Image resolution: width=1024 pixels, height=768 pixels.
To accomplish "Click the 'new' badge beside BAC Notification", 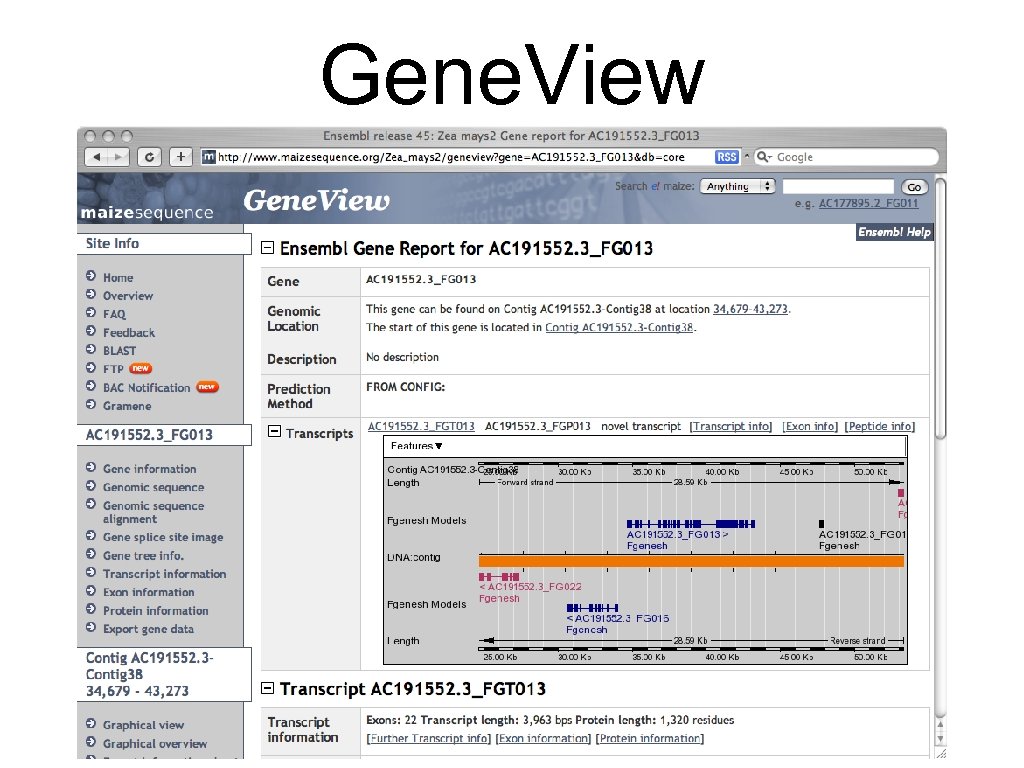I will pos(207,387).
